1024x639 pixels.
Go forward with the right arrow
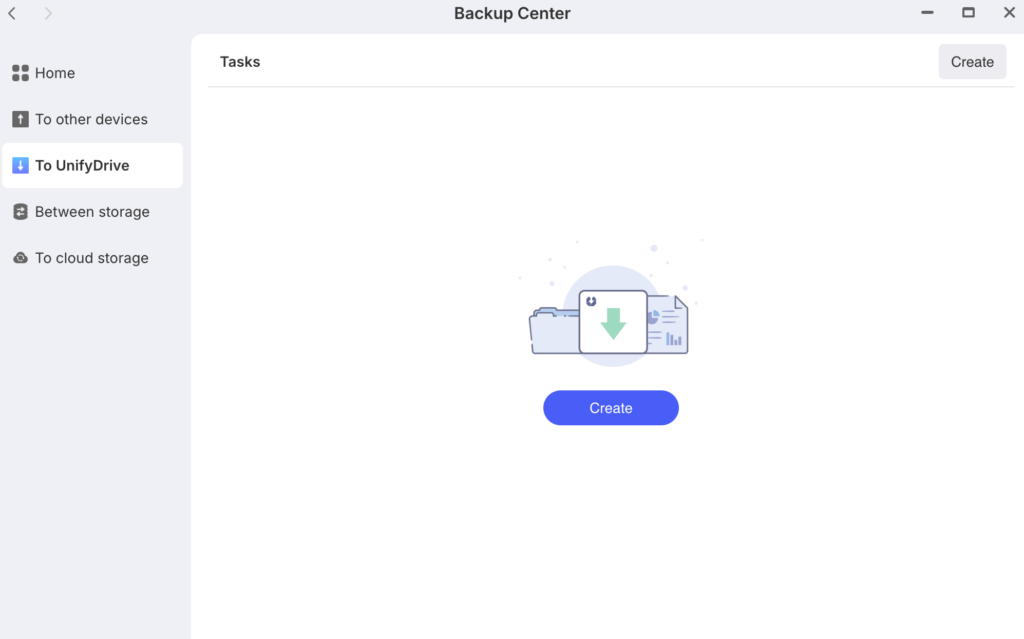point(48,13)
